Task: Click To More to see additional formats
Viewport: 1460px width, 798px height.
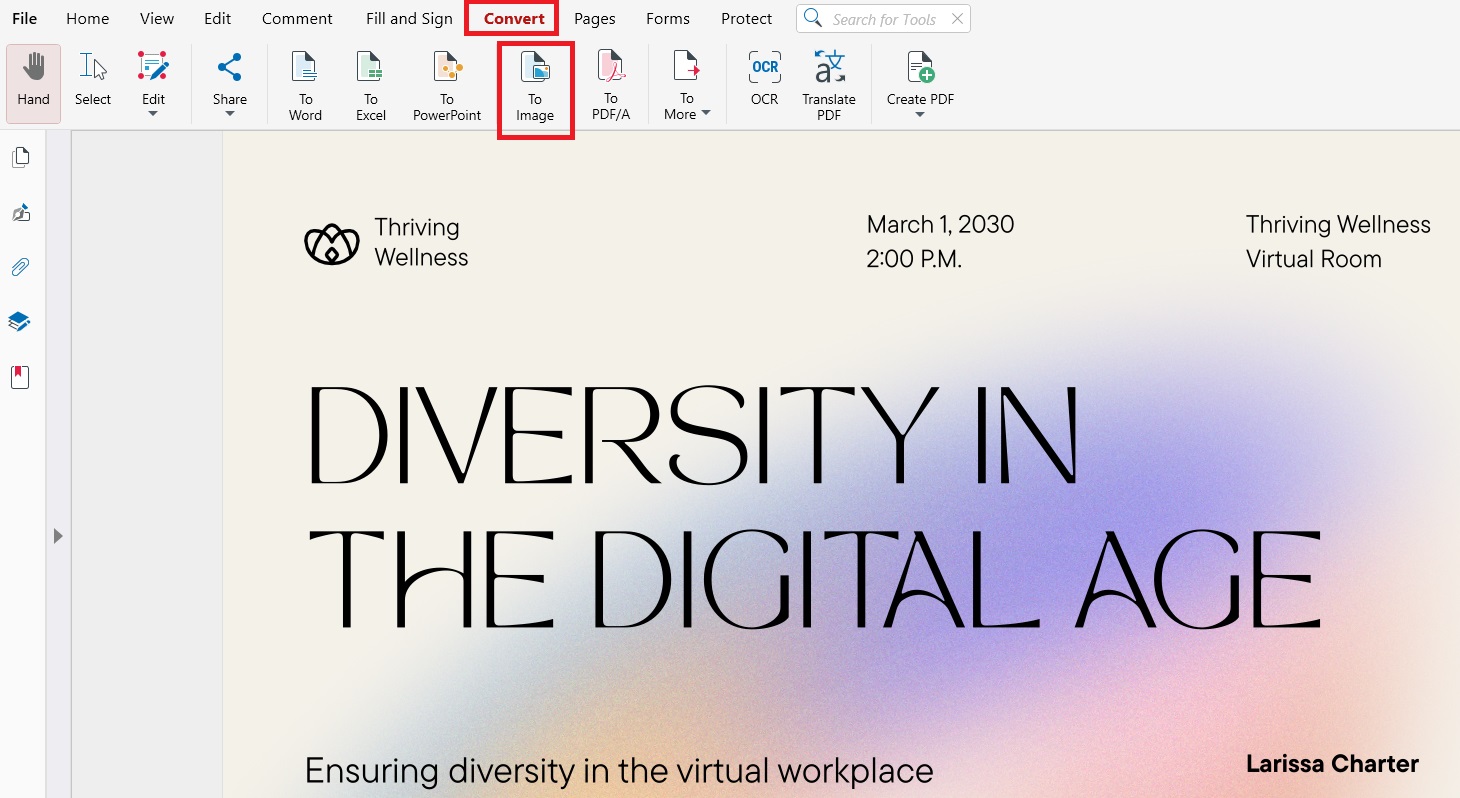Action: [x=686, y=82]
